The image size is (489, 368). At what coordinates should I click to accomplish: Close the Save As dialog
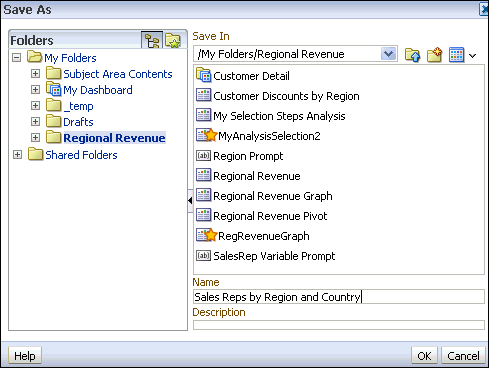tap(484, 9)
